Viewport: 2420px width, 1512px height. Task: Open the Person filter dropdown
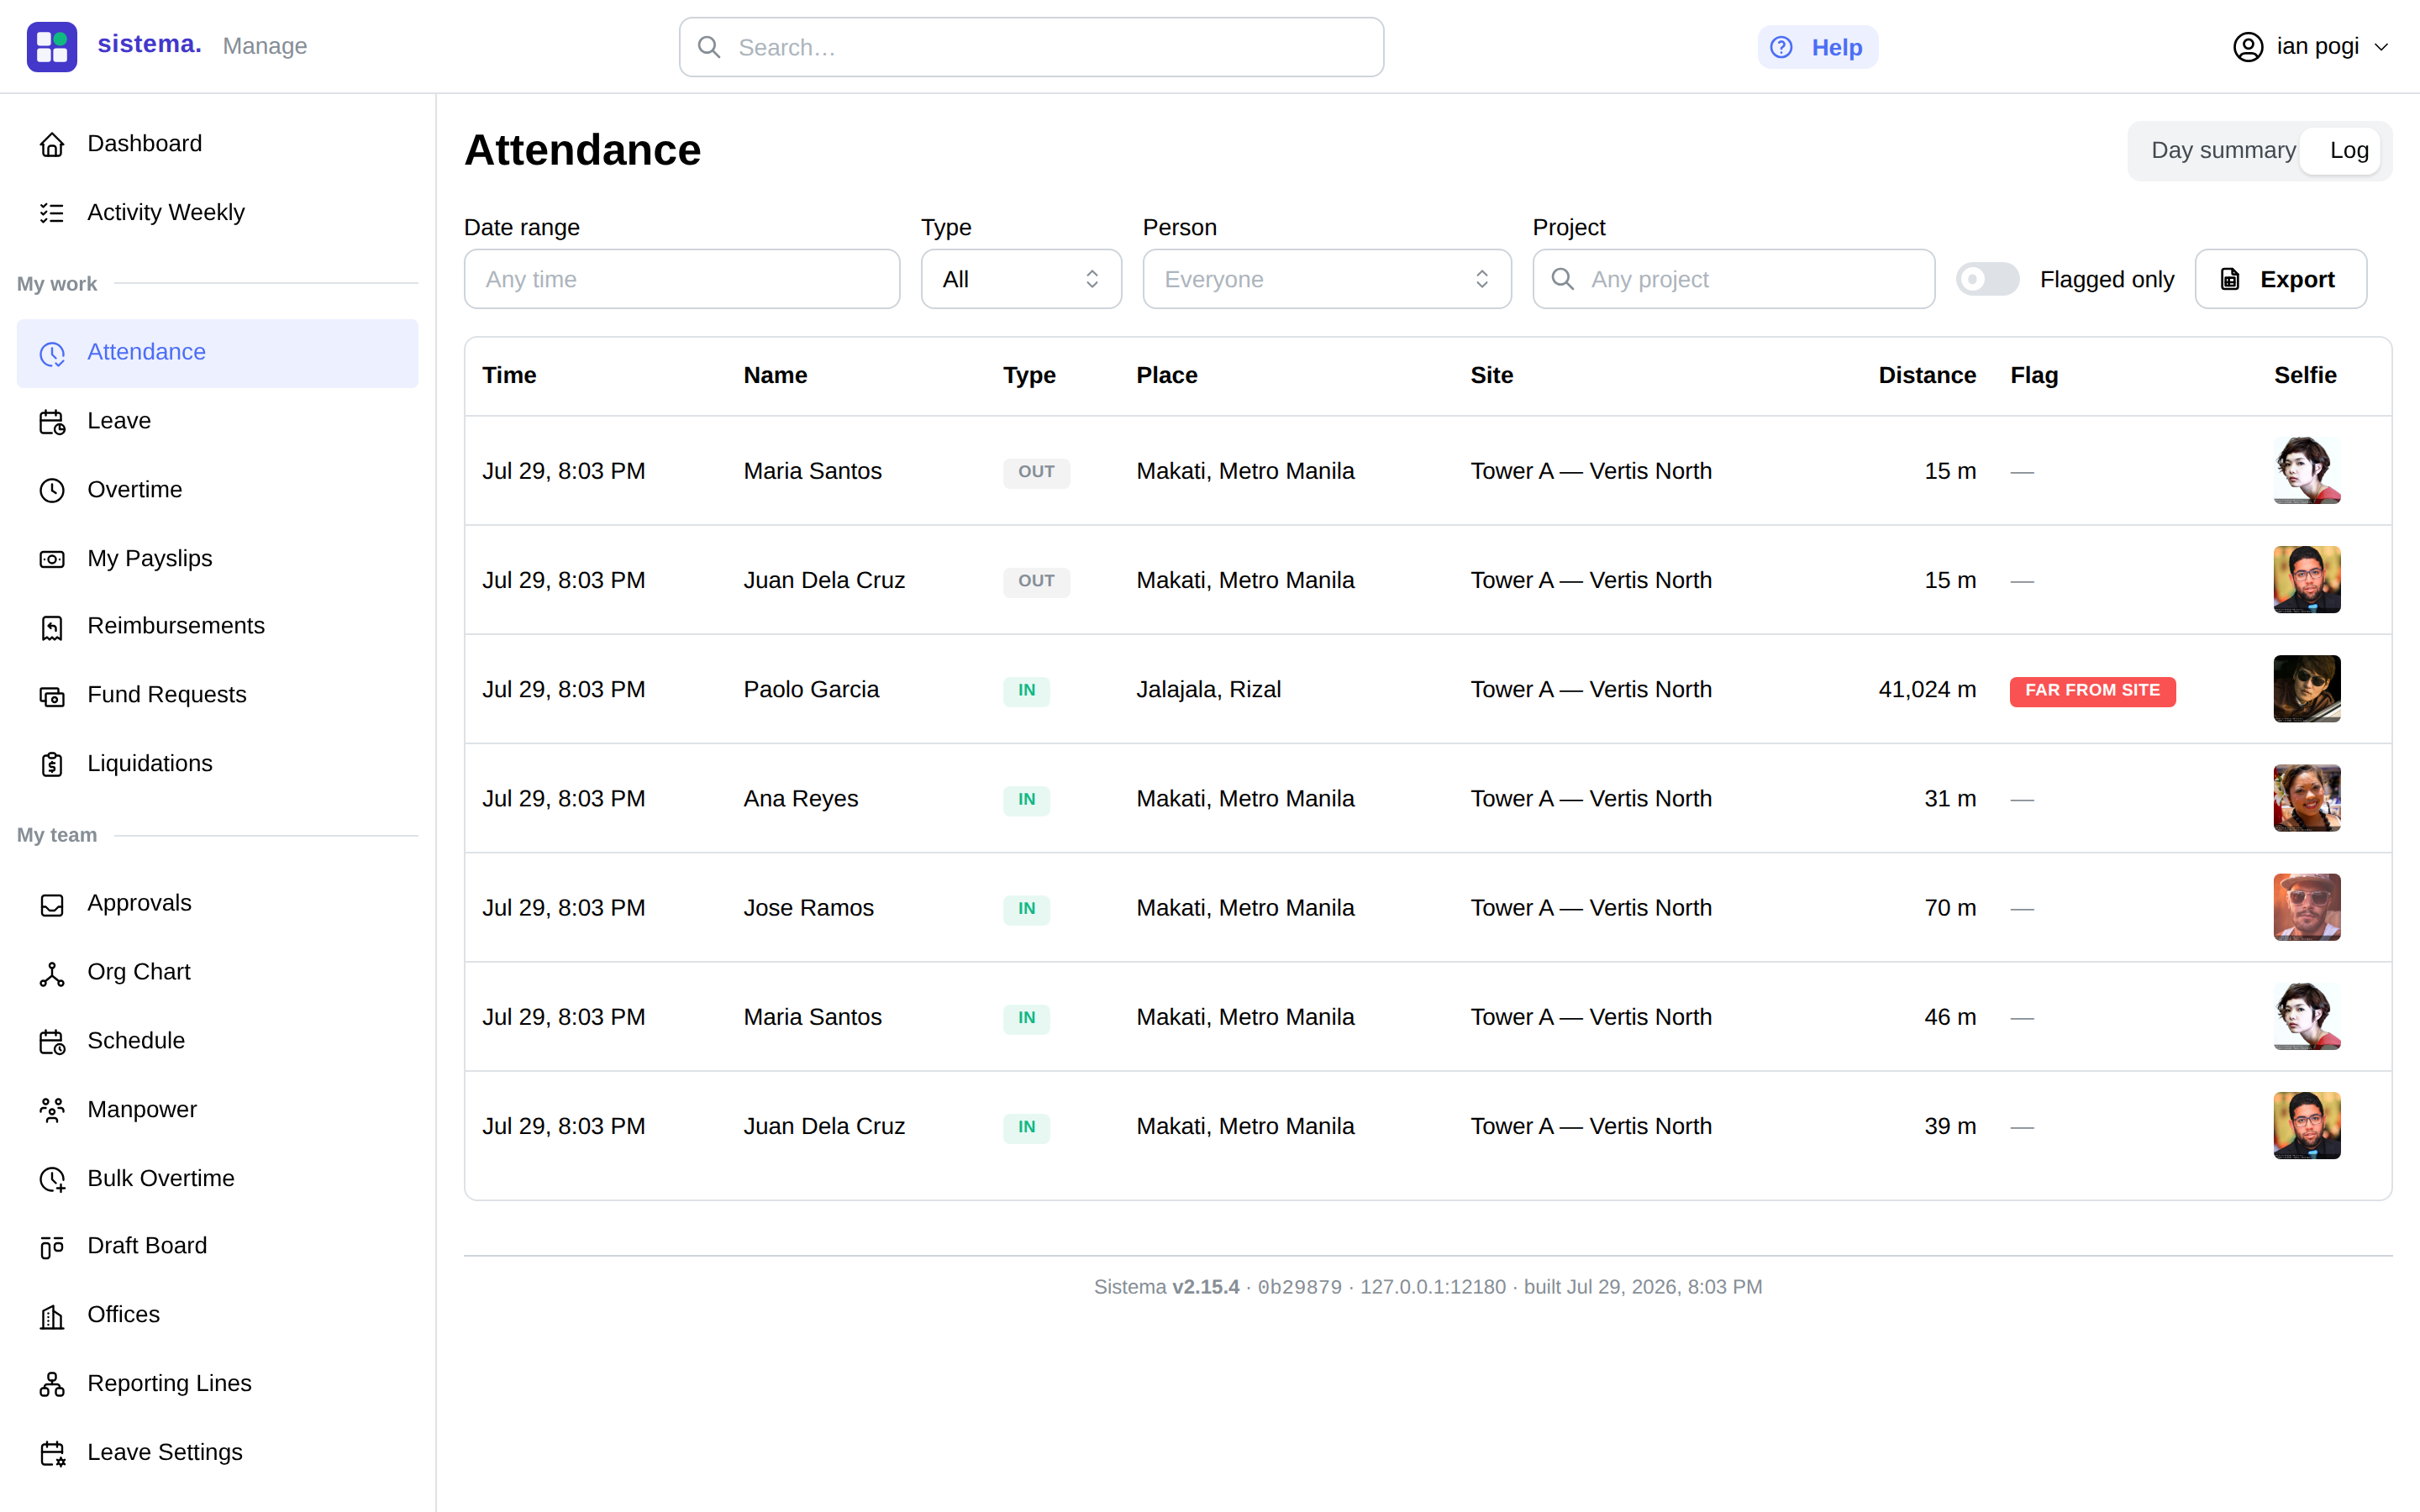[x=1326, y=279]
